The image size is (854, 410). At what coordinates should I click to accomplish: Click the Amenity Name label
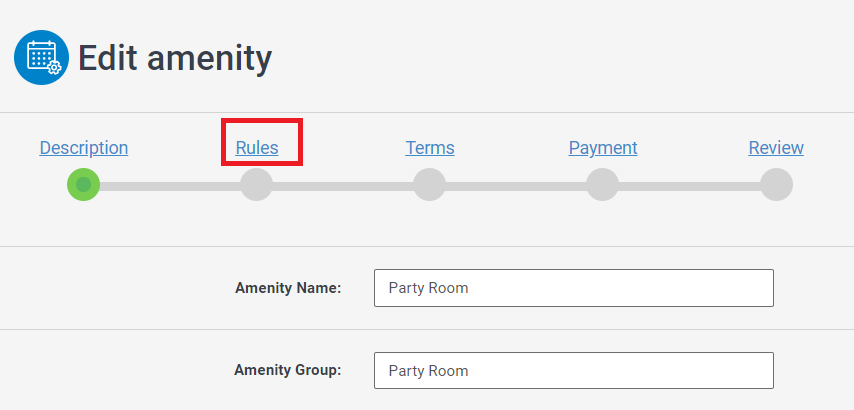click(x=288, y=288)
